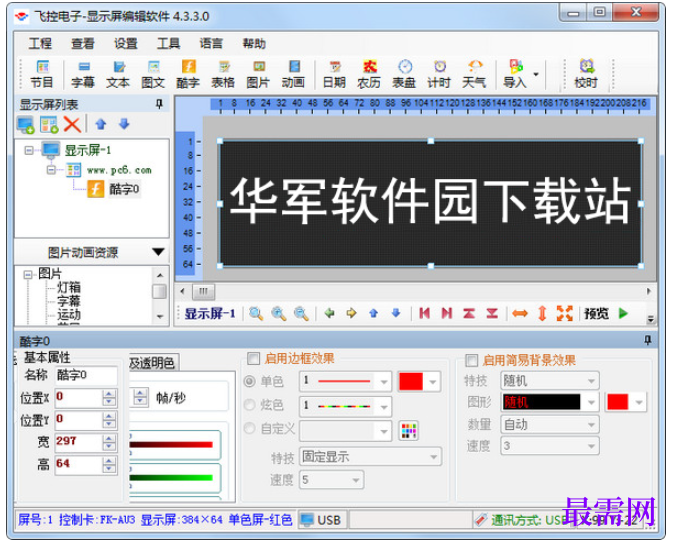Image resolution: width=674 pixels, height=543 pixels.
Task: Add a 酷字 cool-text element
Action: click(x=188, y=74)
